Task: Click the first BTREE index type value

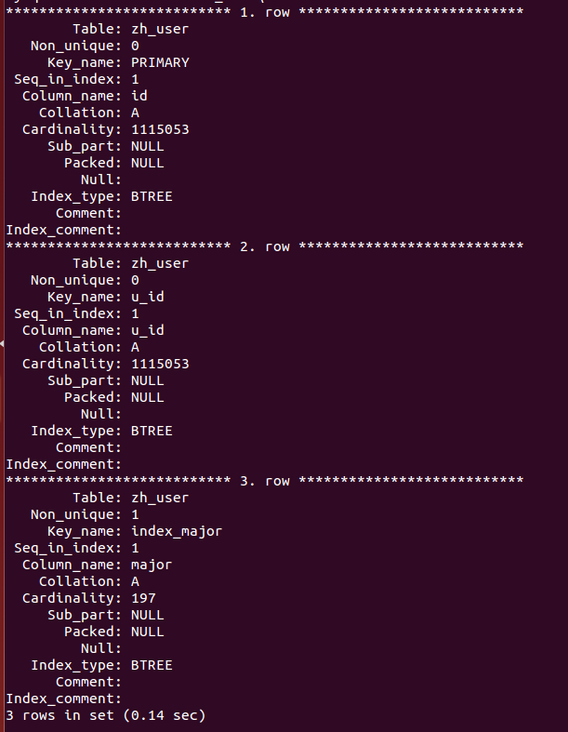Action: pos(152,197)
